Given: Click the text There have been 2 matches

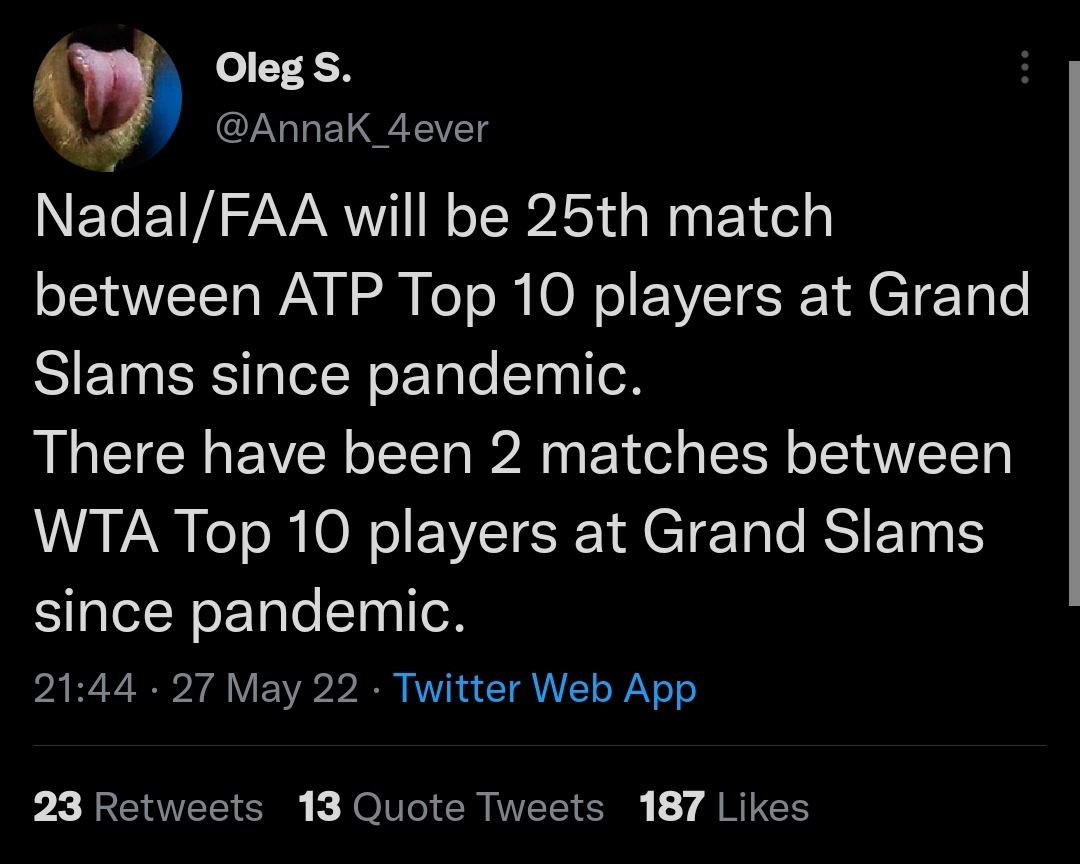Looking at the screenshot, I should pos(400,453).
